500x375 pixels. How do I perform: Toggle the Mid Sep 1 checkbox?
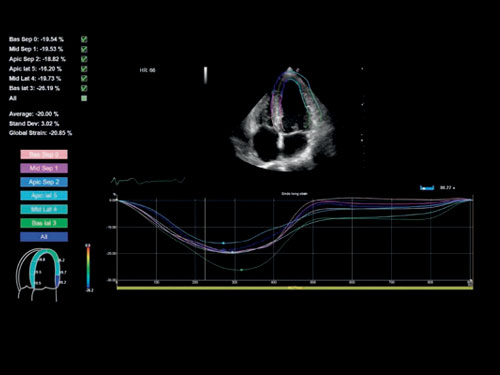(84, 49)
